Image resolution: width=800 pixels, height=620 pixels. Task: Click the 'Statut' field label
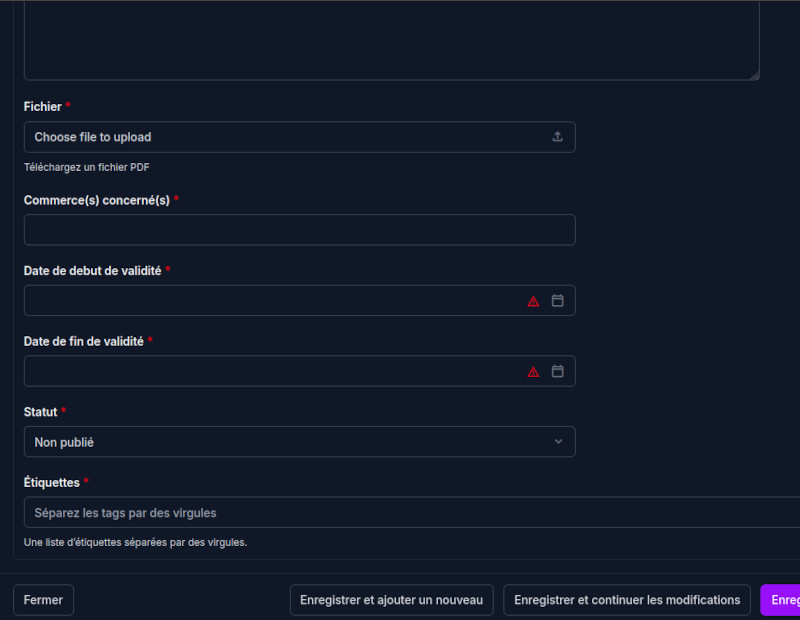pos(40,412)
